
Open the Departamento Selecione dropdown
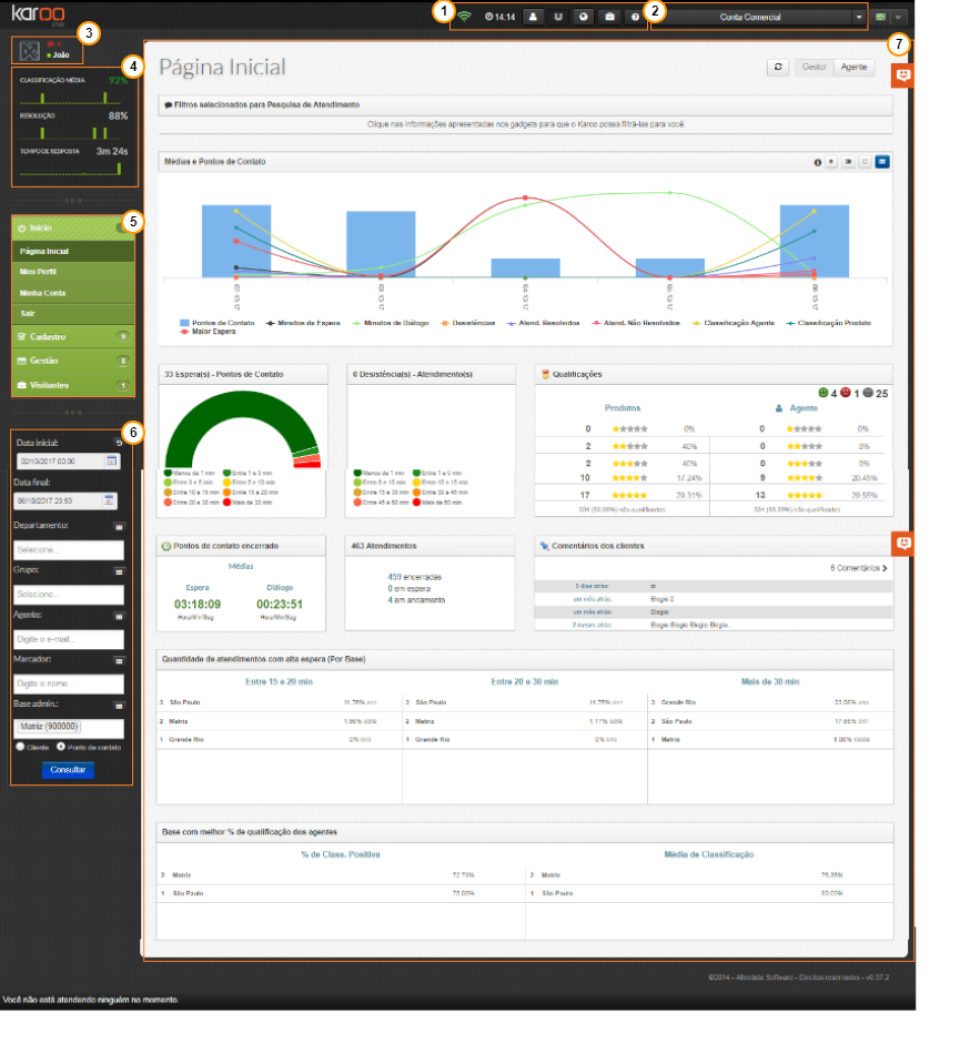69,551
